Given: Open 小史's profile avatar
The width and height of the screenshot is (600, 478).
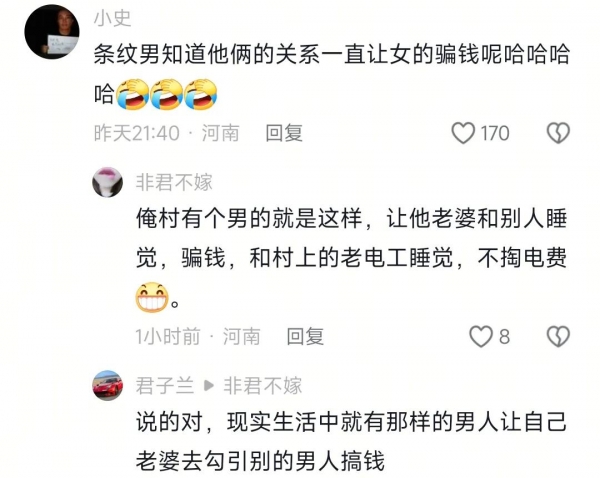Looking at the screenshot, I should pyautogui.click(x=52, y=32).
